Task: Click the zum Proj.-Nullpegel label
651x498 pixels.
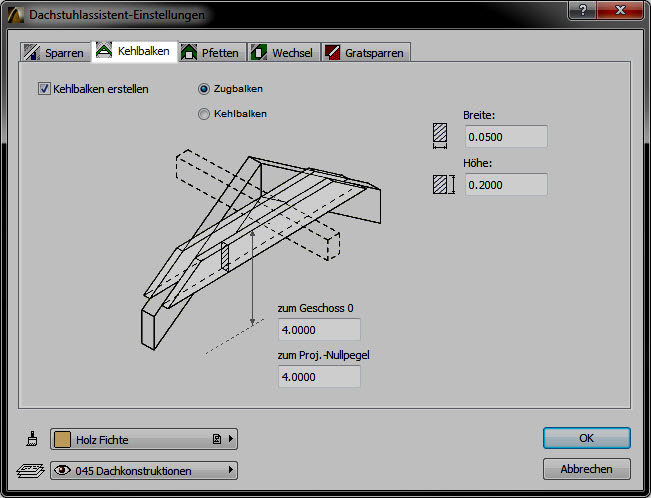Action: (x=323, y=355)
